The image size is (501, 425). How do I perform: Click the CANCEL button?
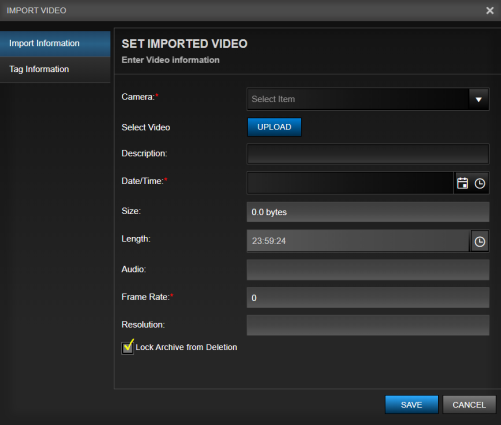pos(469,405)
